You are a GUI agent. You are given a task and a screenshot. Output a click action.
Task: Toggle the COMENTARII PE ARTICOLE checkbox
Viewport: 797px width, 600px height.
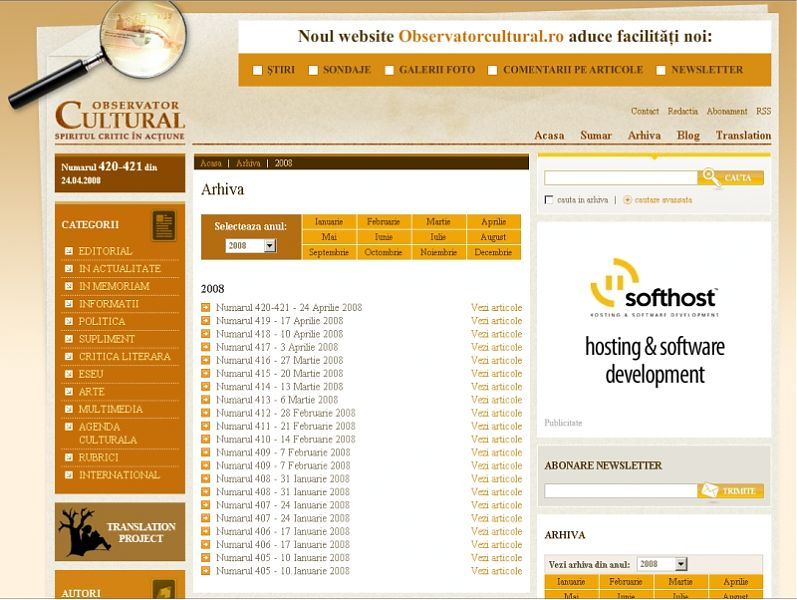click(x=493, y=70)
